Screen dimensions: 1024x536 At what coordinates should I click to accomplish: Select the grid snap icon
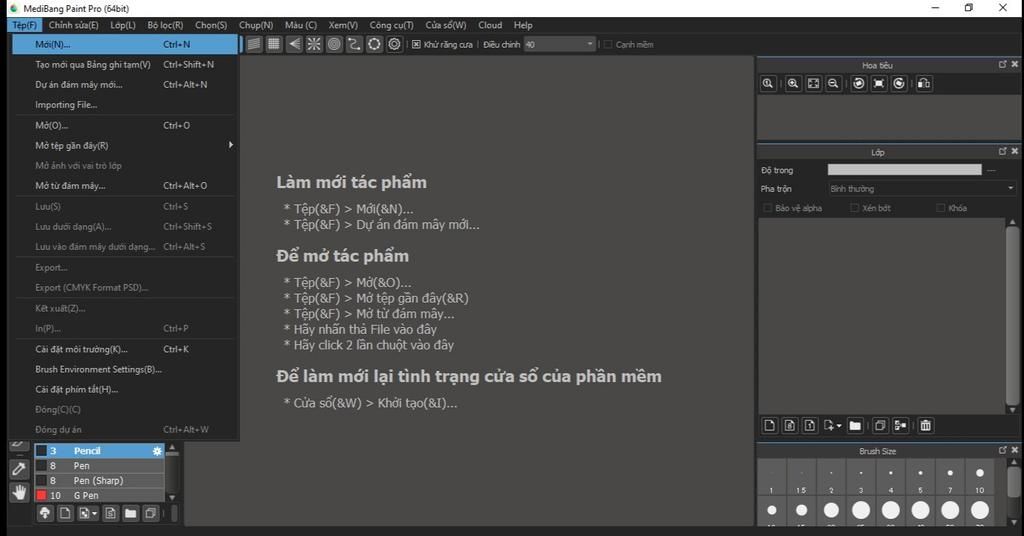click(274, 44)
